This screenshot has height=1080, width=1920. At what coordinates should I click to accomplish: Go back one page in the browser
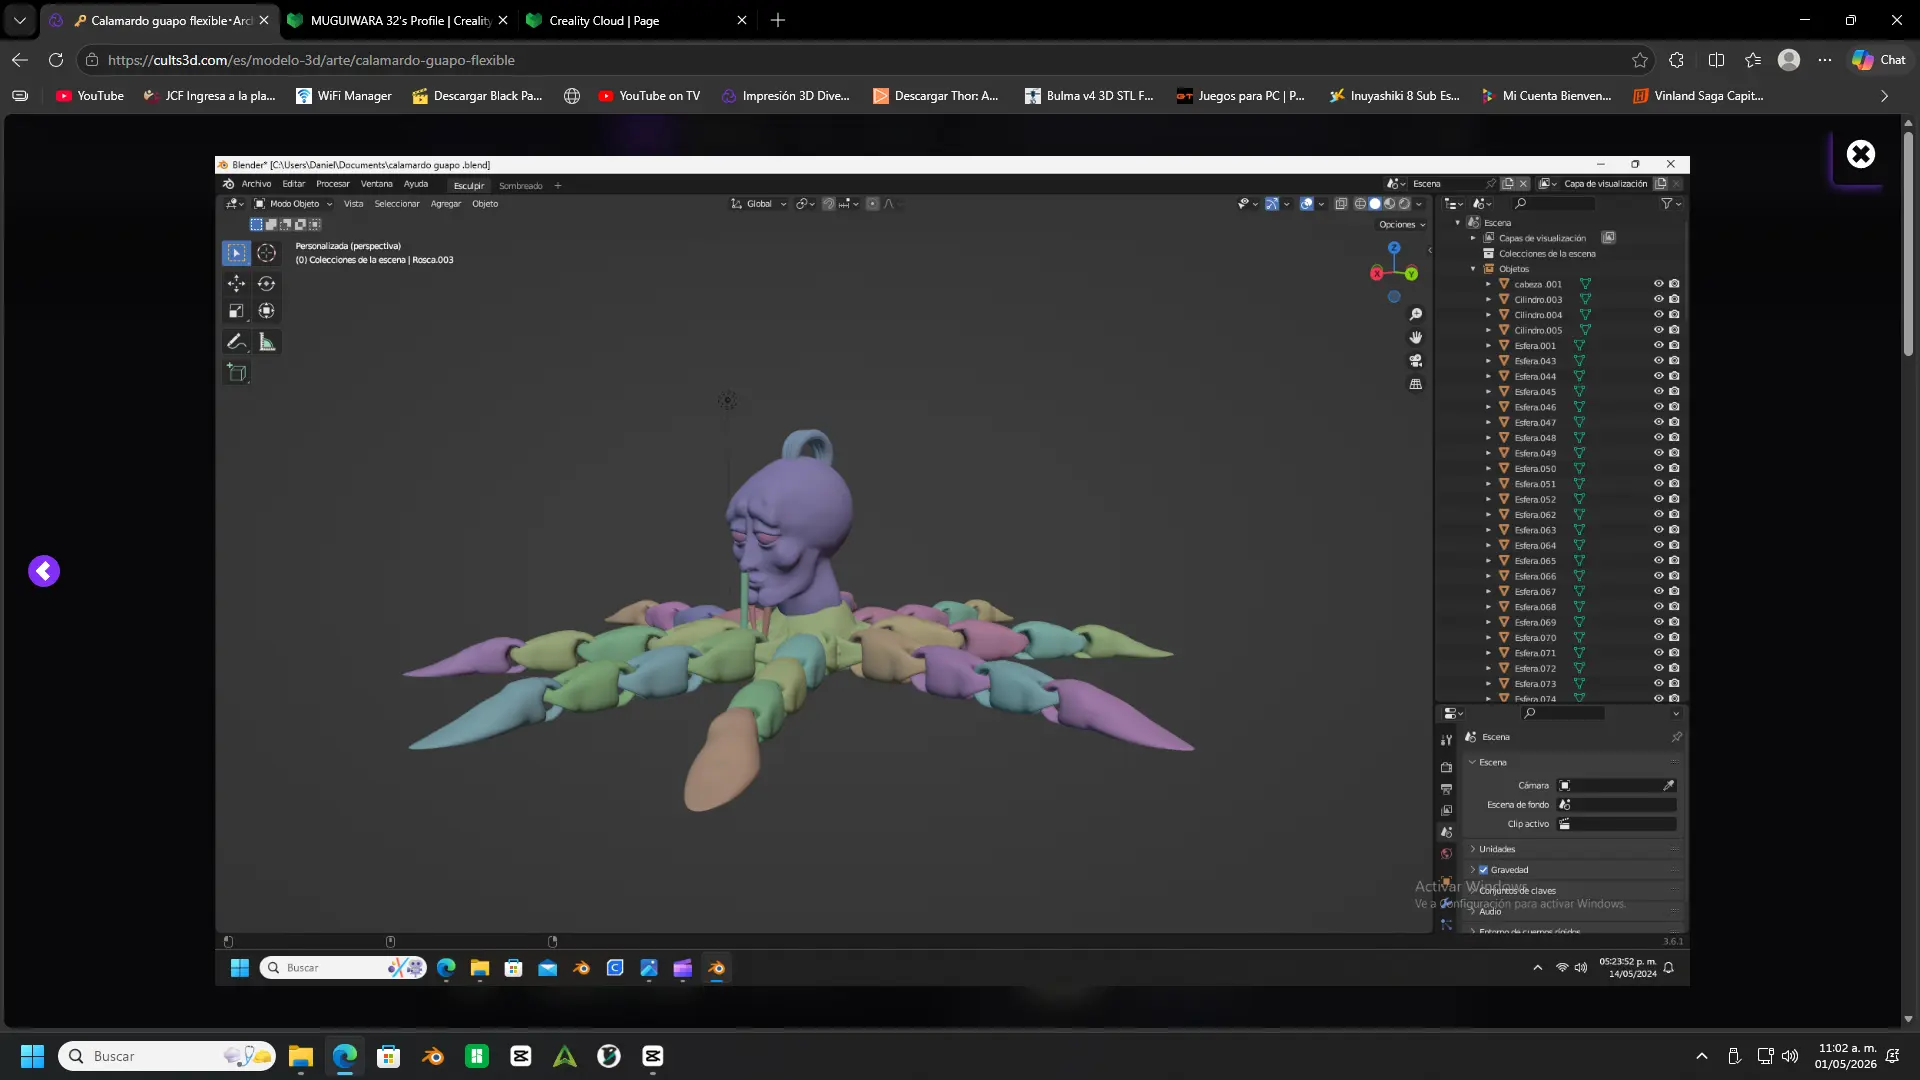coord(20,60)
